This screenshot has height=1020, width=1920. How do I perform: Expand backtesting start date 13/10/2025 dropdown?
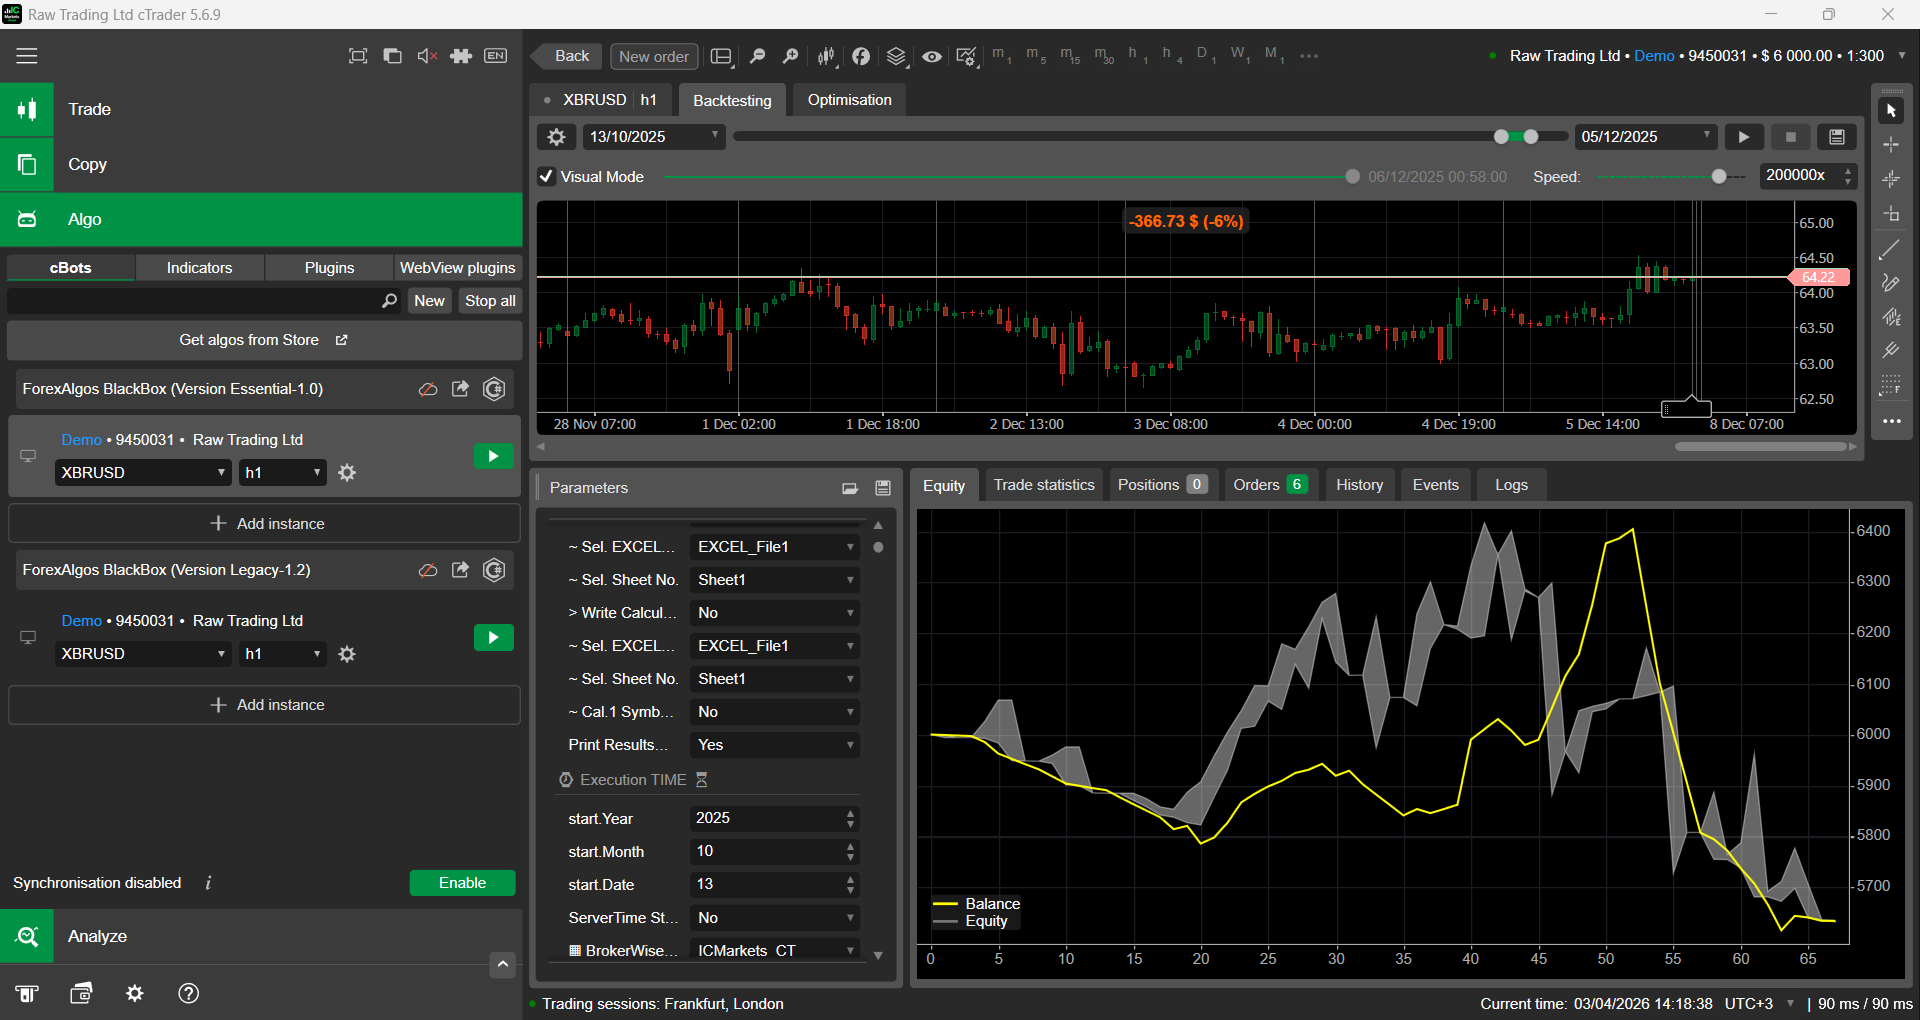pyautogui.click(x=715, y=136)
